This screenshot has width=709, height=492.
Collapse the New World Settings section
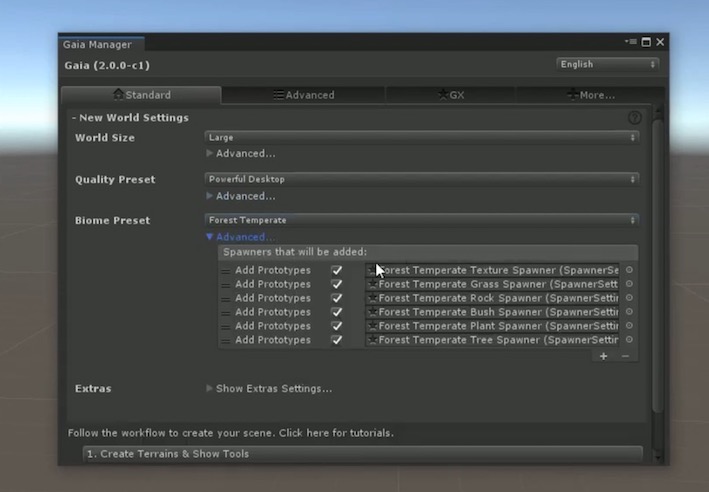[130, 118]
